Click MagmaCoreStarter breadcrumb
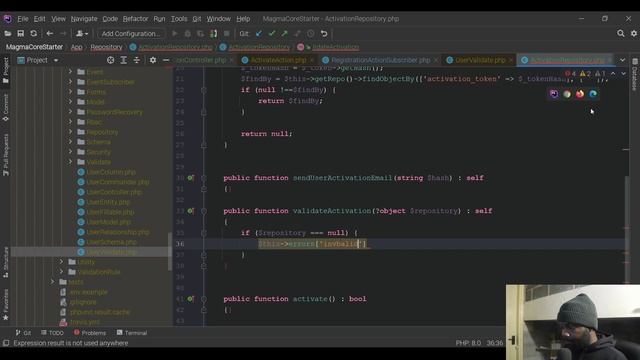Screen dimensions: 640x360 click(x=34, y=47)
